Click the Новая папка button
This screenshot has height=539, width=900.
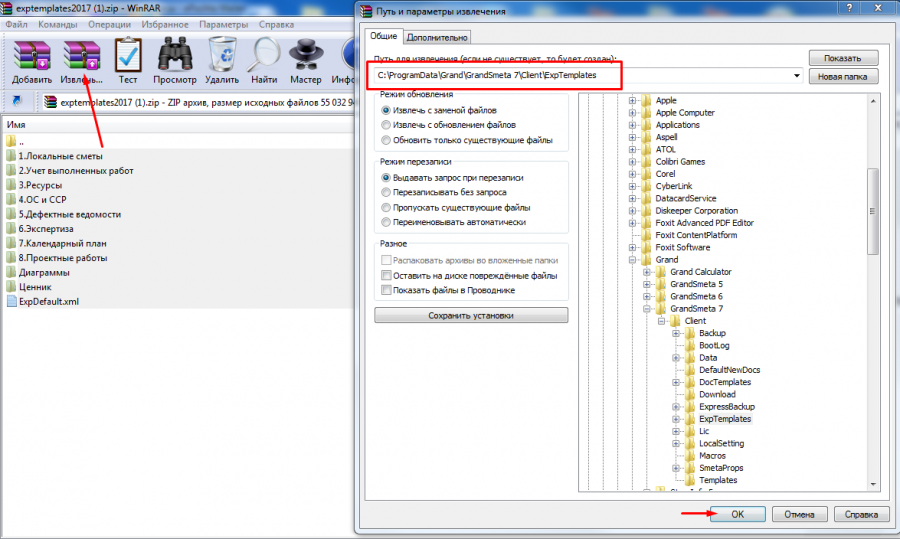[843, 76]
